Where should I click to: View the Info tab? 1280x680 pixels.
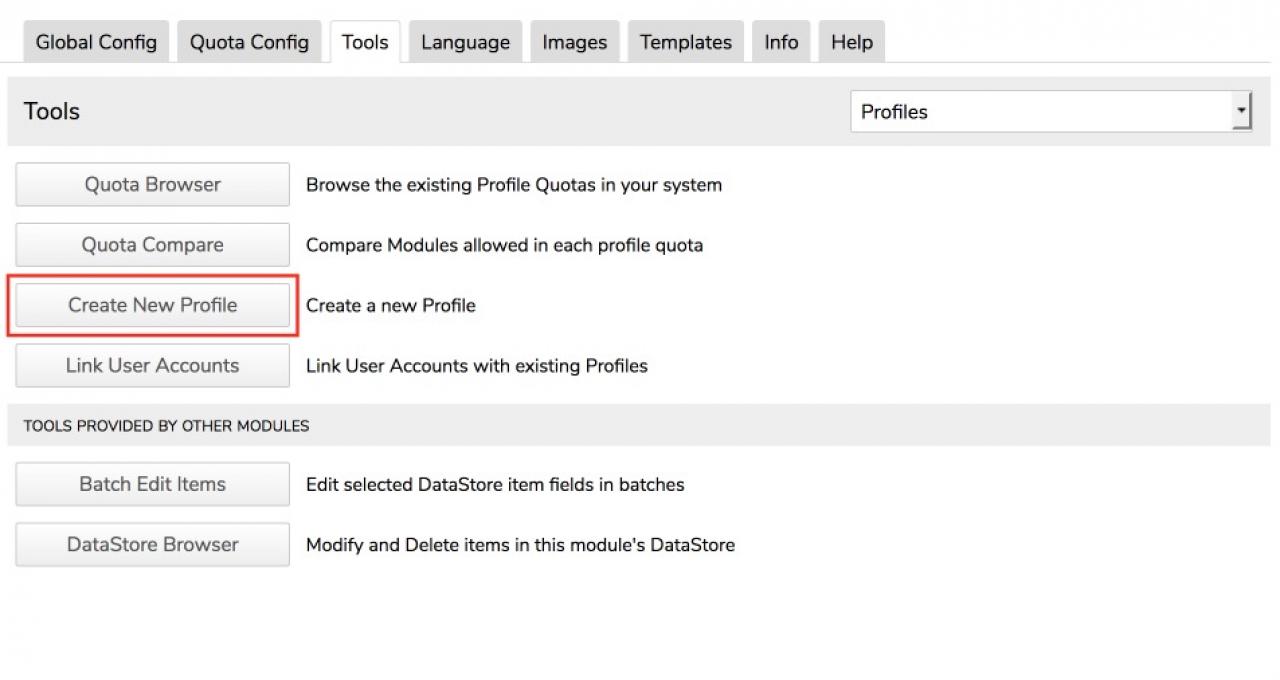click(x=781, y=42)
